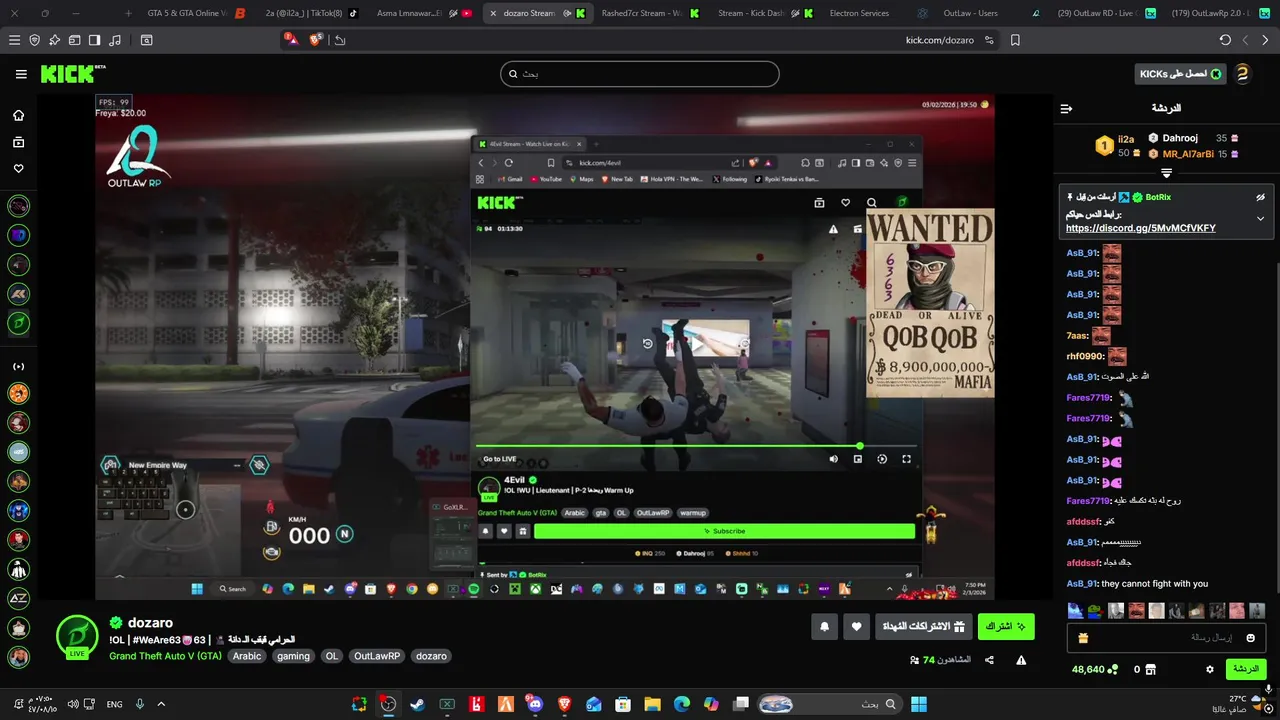This screenshot has height=720, width=1280.
Task: Click the Windows taskbar search box
Action: 829,704
